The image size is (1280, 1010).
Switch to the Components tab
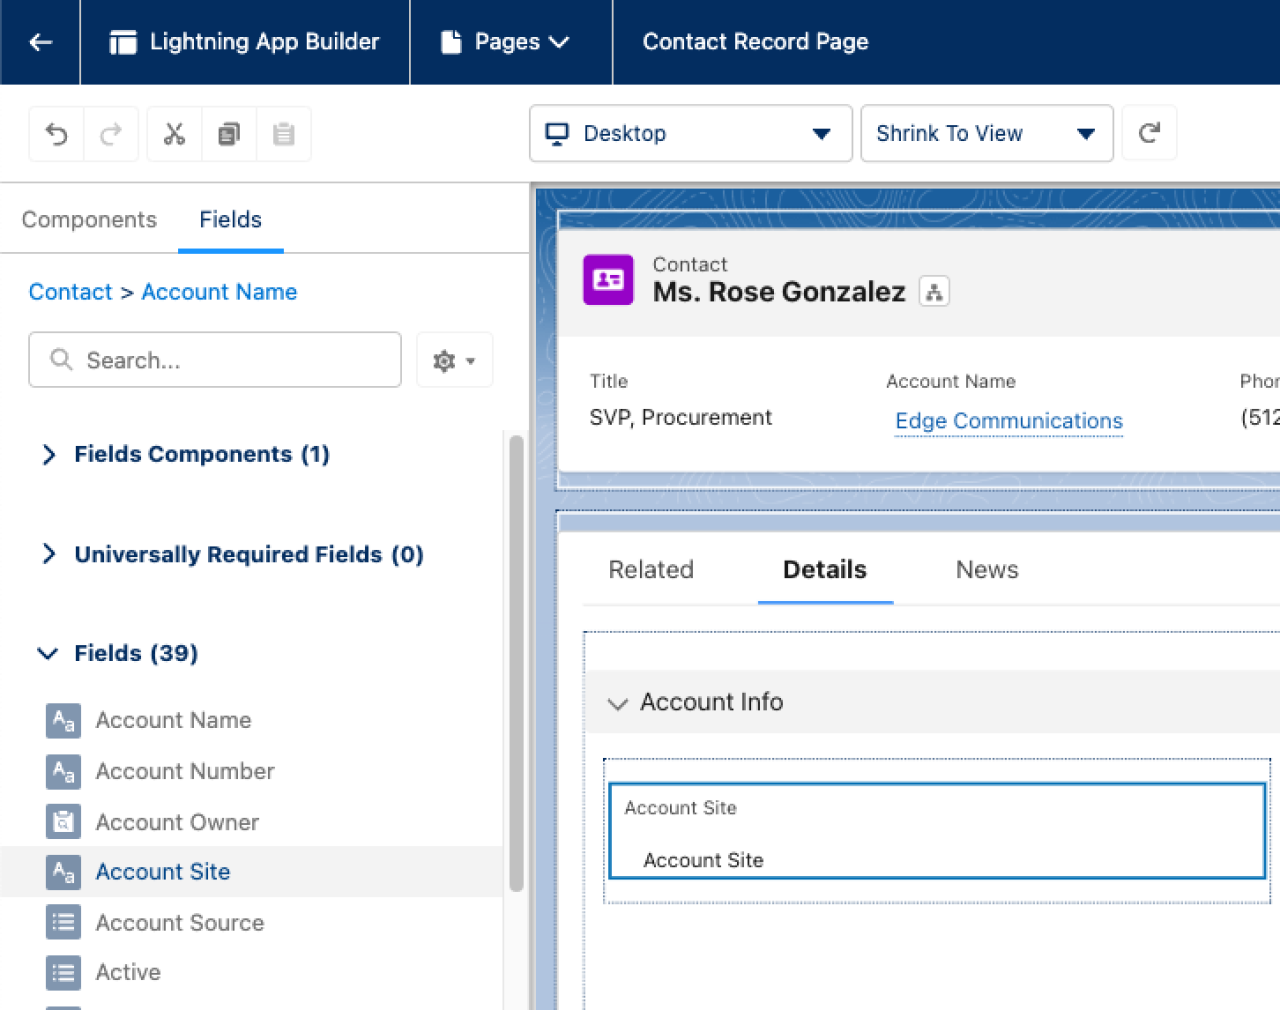pyautogui.click(x=89, y=220)
